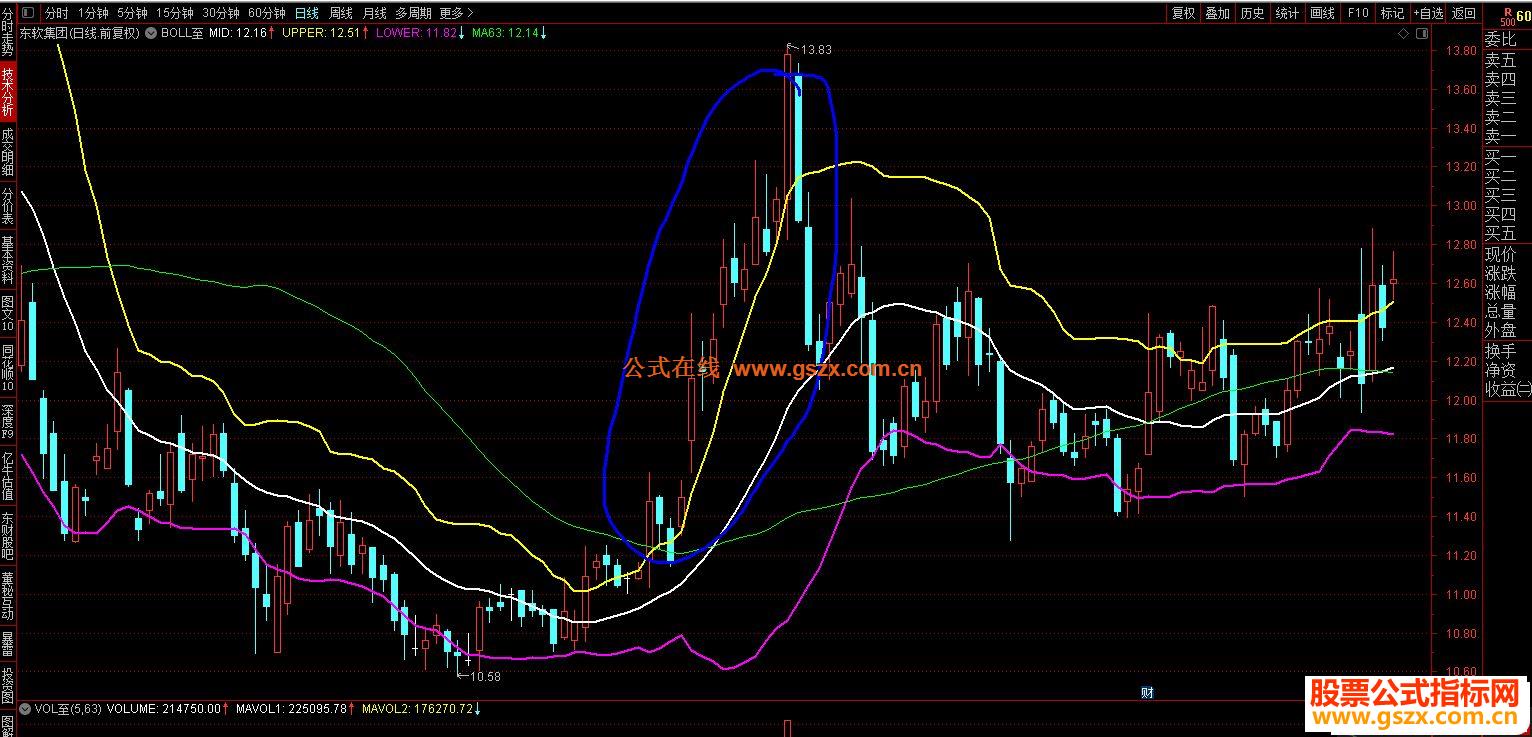This screenshot has width=1532, height=737.
Task: Expand the VOL indicator dropdown arrow
Action: point(25,709)
